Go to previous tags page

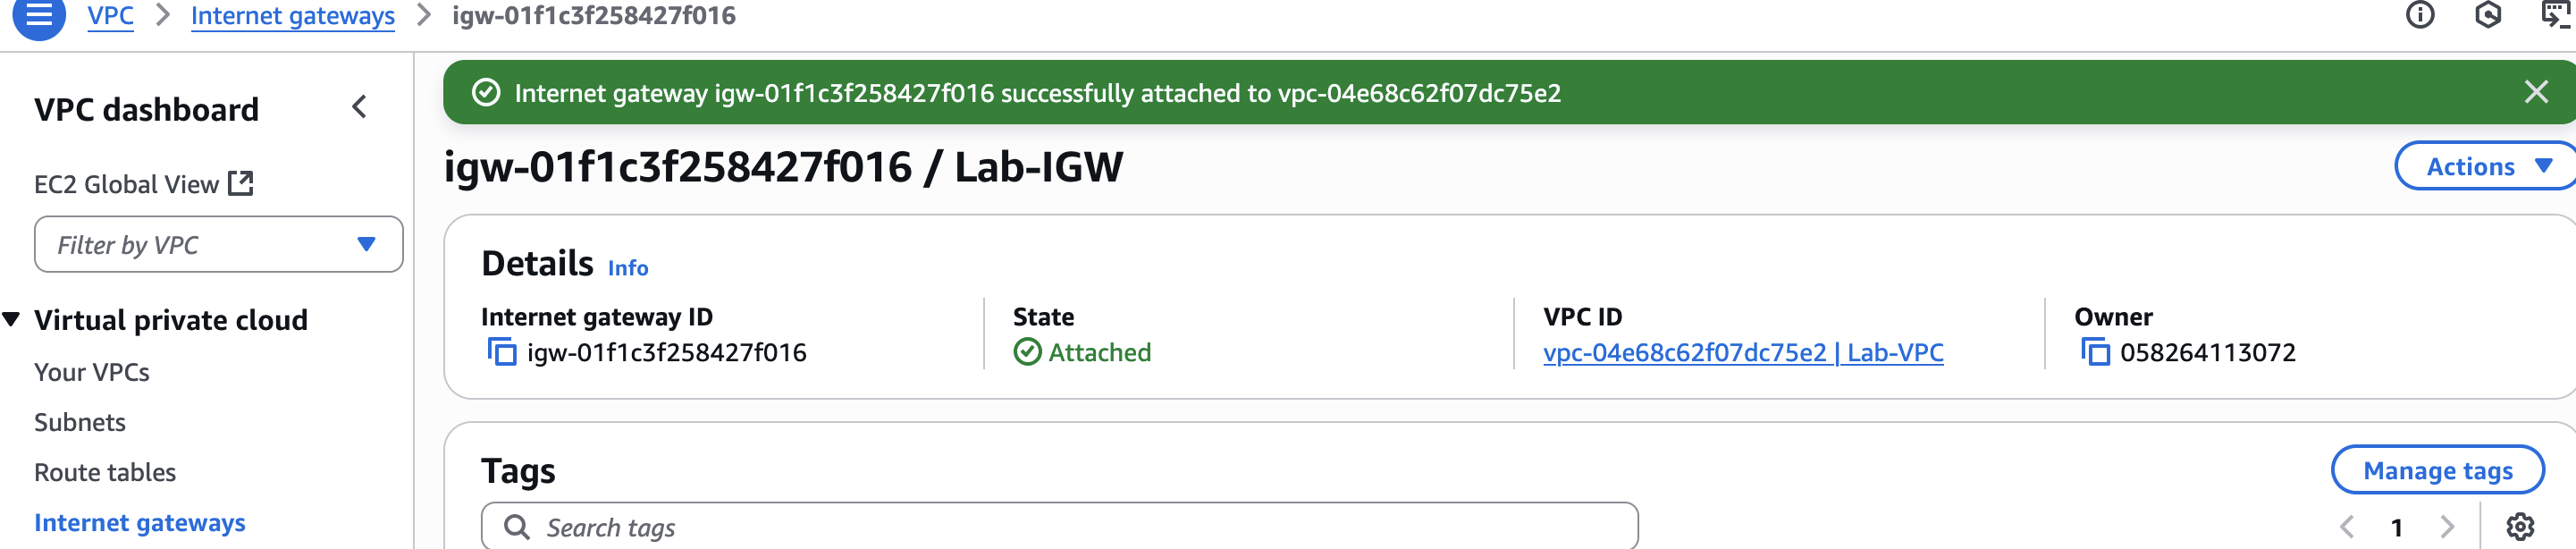(2347, 527)
